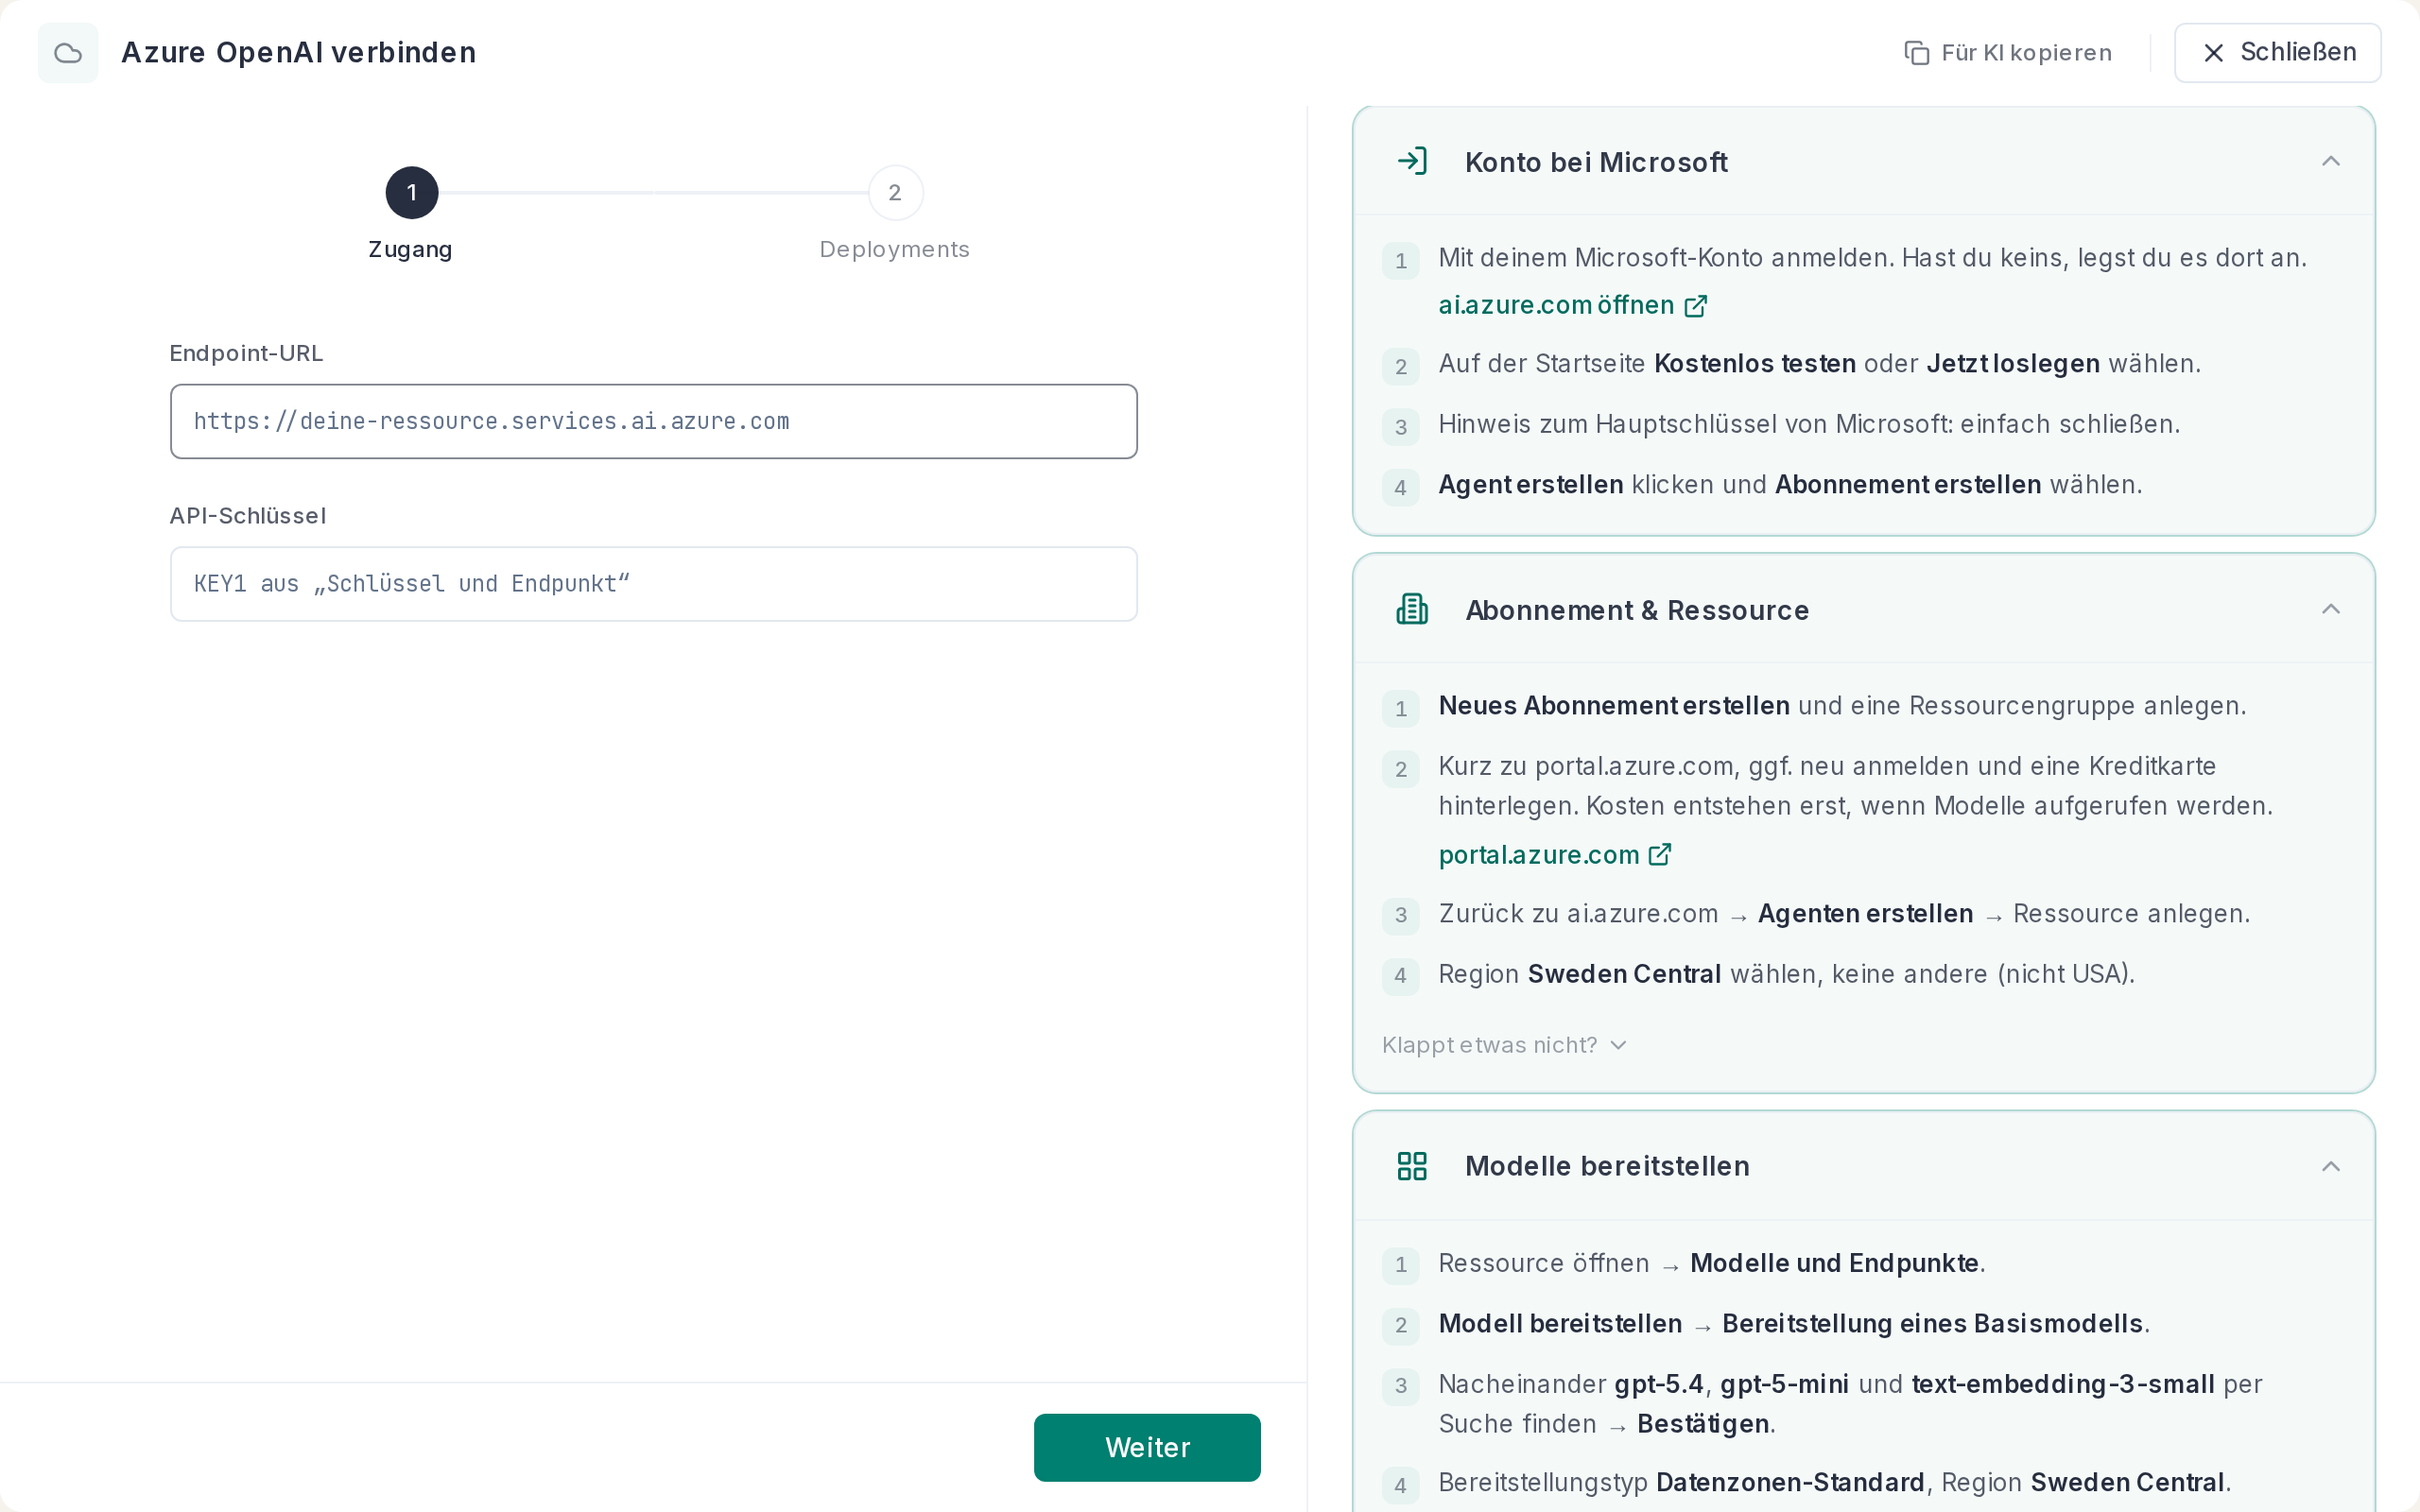Click the step Region Sweden Central wählen

1786,974
